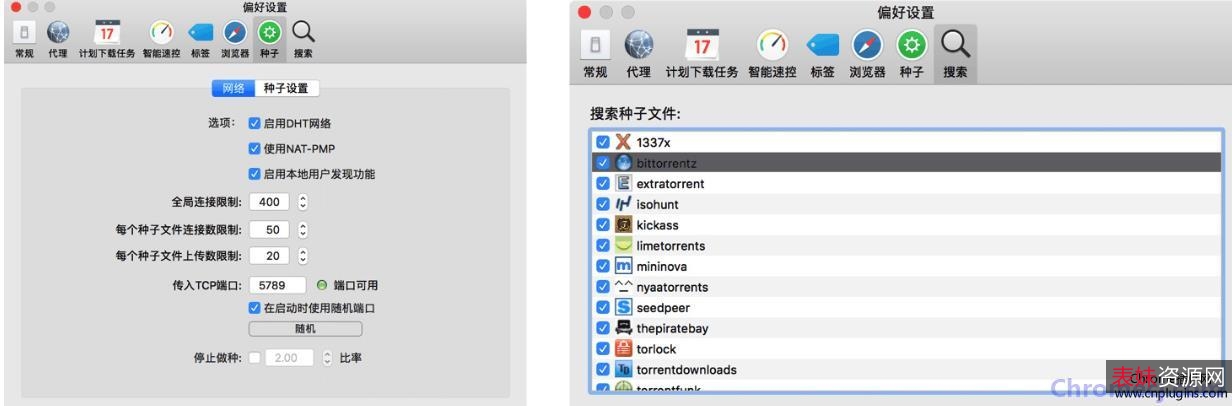Toggle 启用本地用户发现功能 checkbox
1232x406 pixels.
[254, 174]
